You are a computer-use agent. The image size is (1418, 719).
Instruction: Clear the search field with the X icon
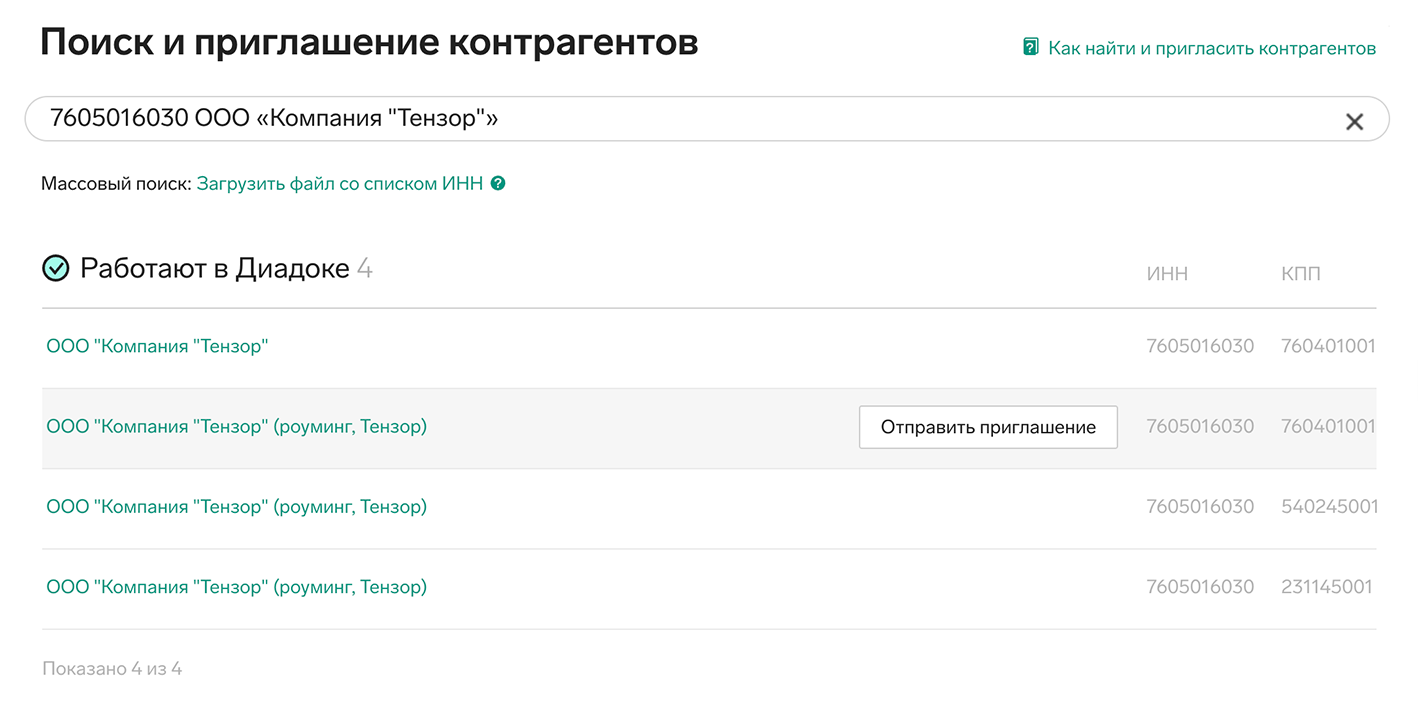[x=1354, y=121]
